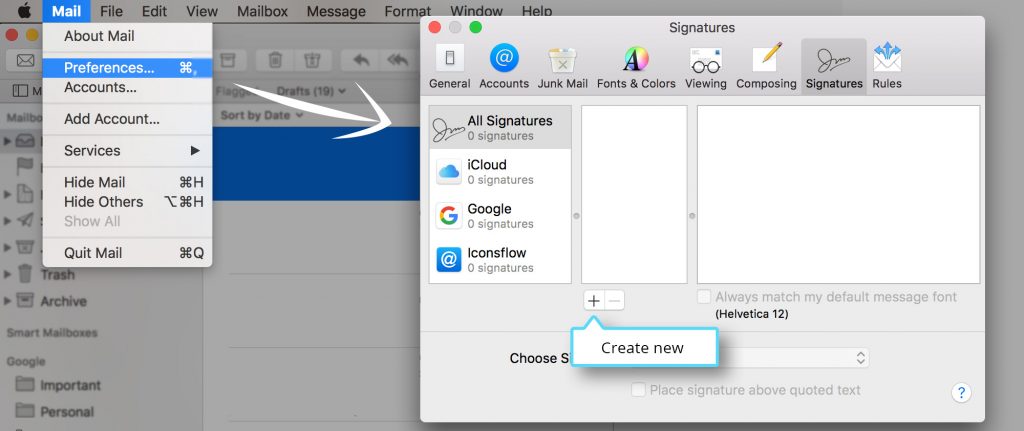The image size is (1024, 431).
Task: Choose Quit Mail from Mail menu
Action: click(127, 253)
